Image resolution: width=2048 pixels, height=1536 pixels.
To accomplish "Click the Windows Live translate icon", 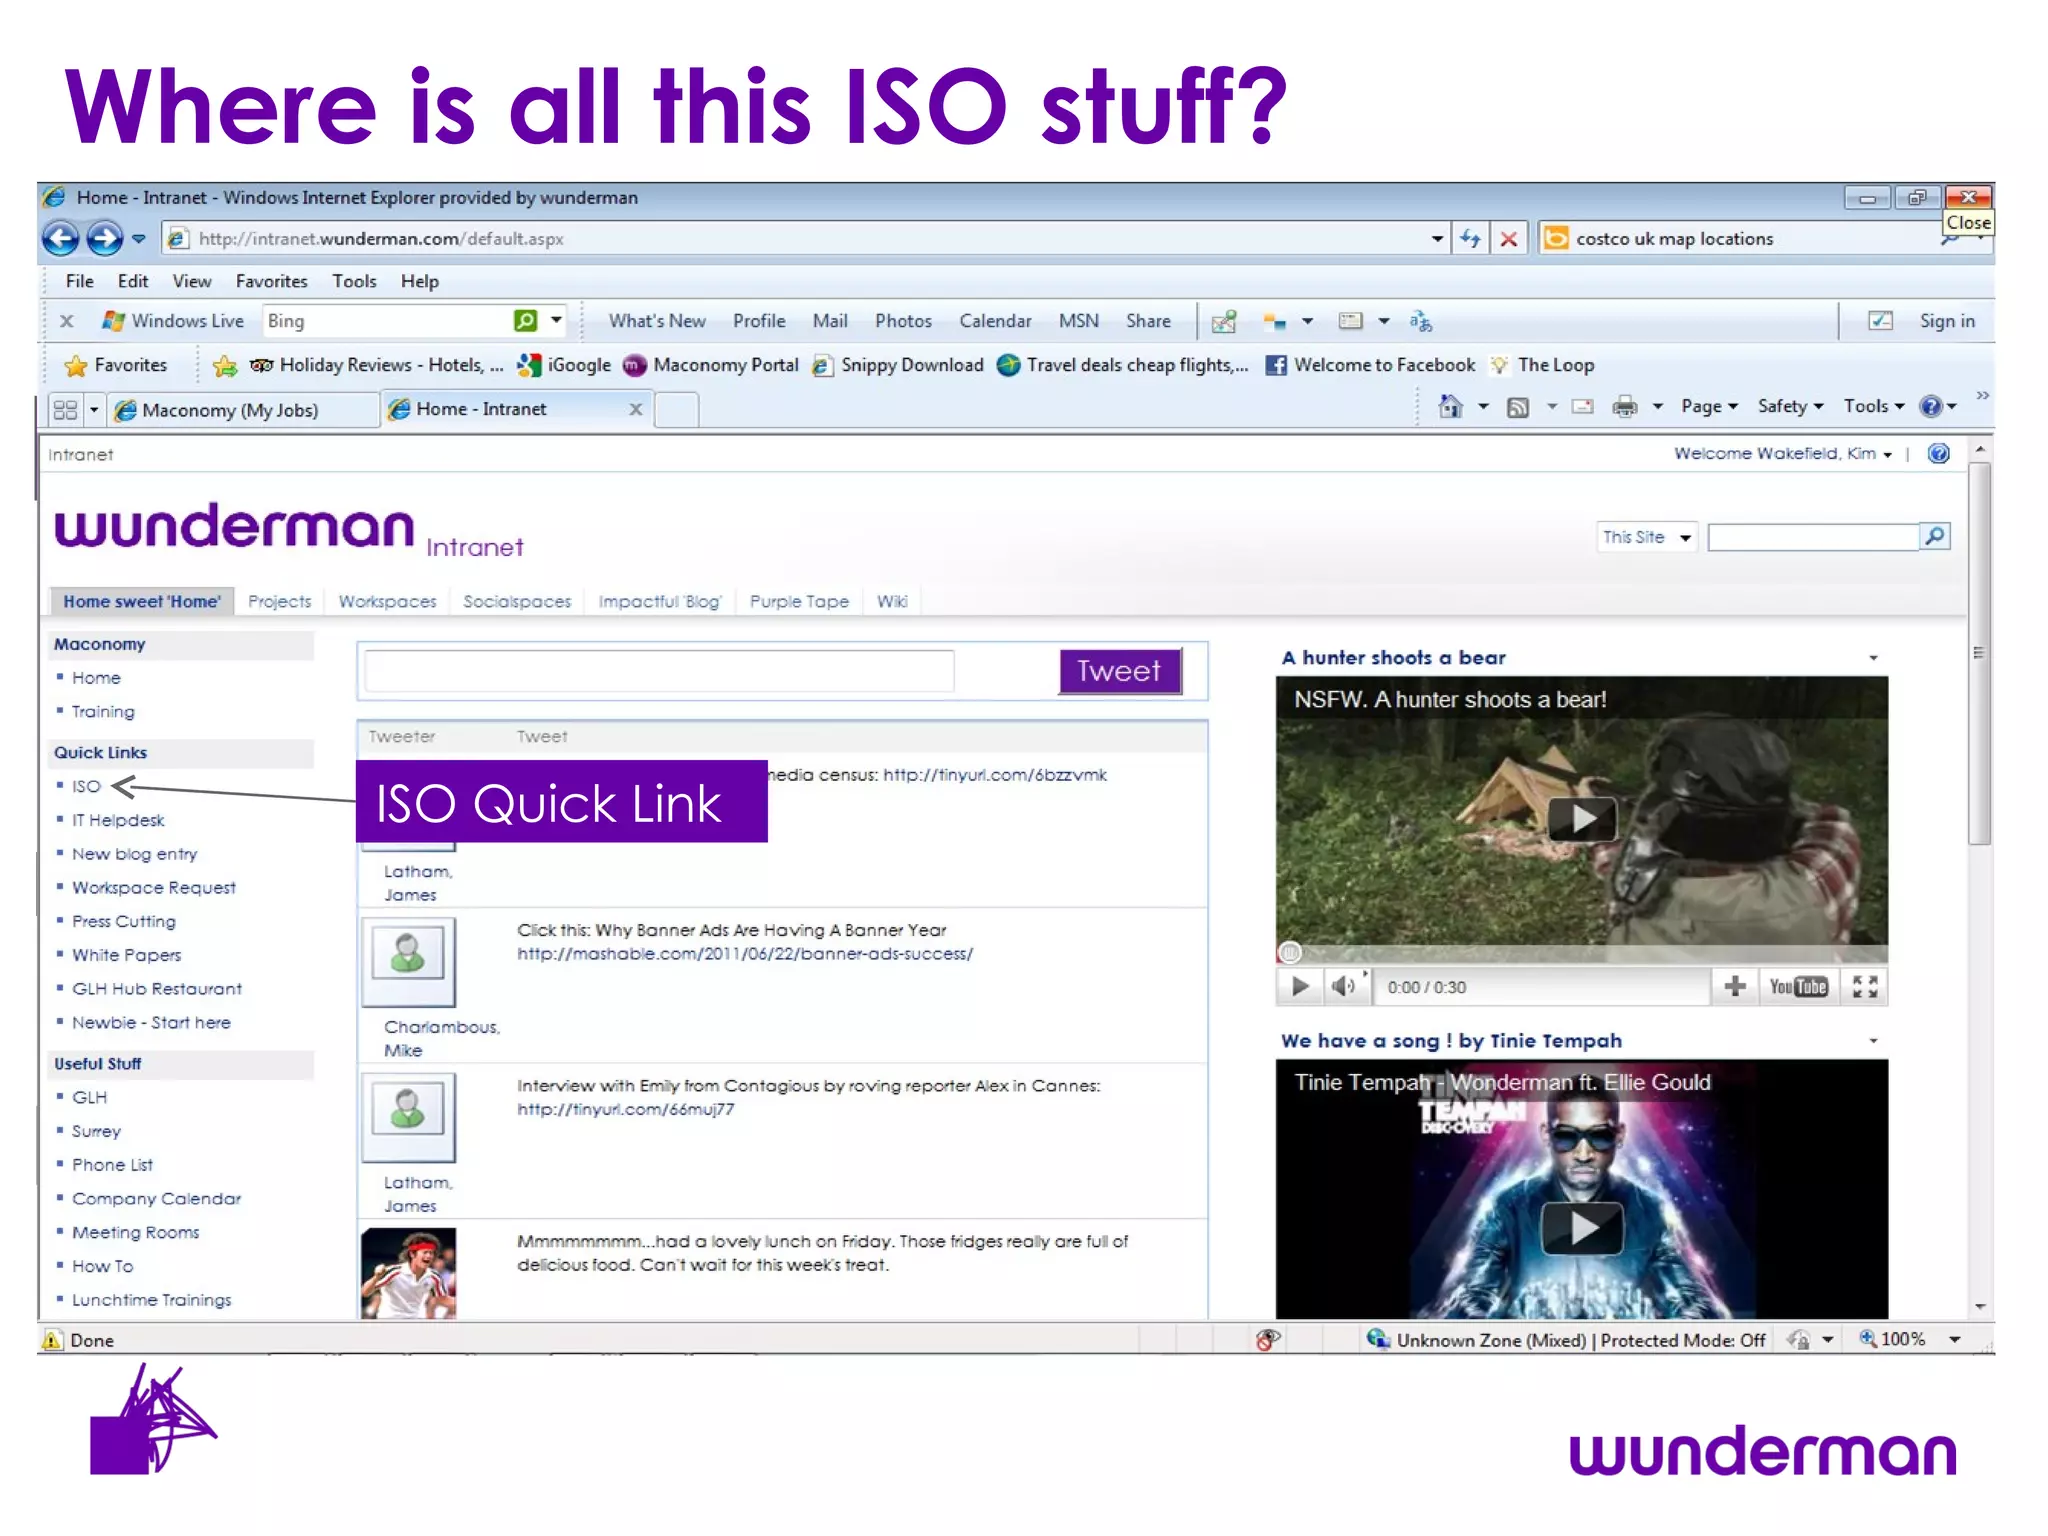I will point(1421,321).
